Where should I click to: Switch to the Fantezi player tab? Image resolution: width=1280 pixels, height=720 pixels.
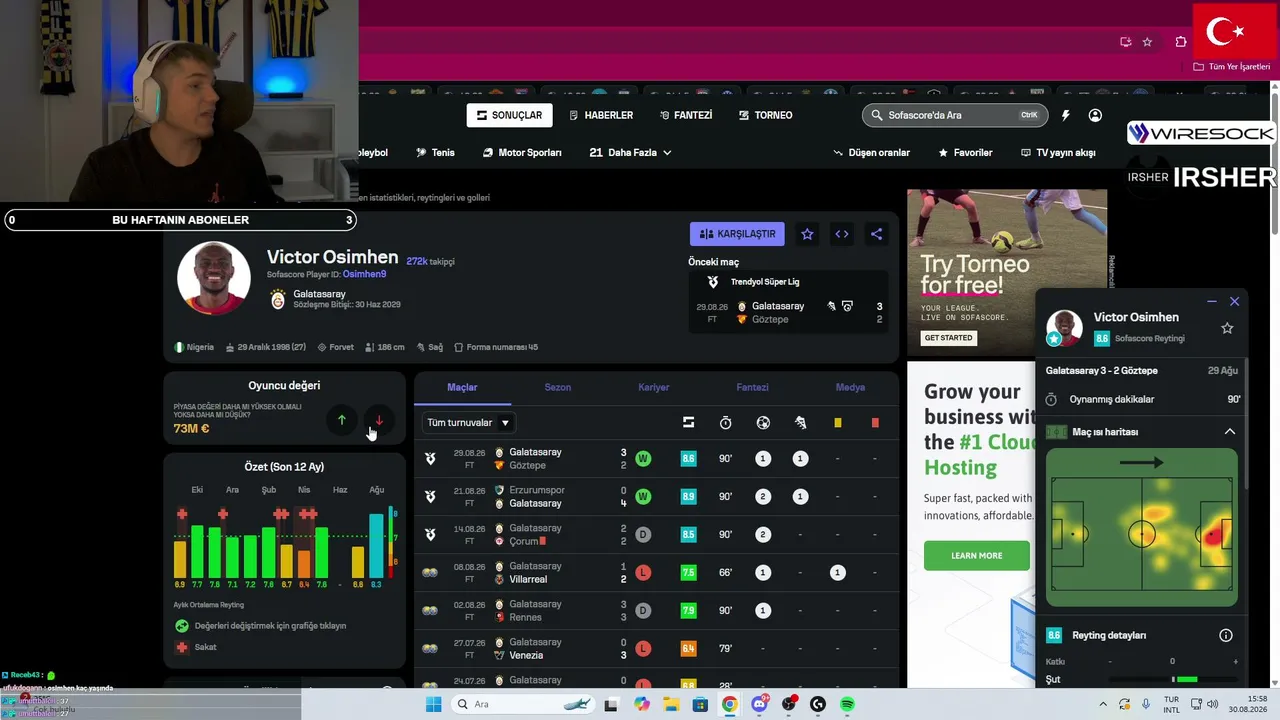(x=752, y=387)
